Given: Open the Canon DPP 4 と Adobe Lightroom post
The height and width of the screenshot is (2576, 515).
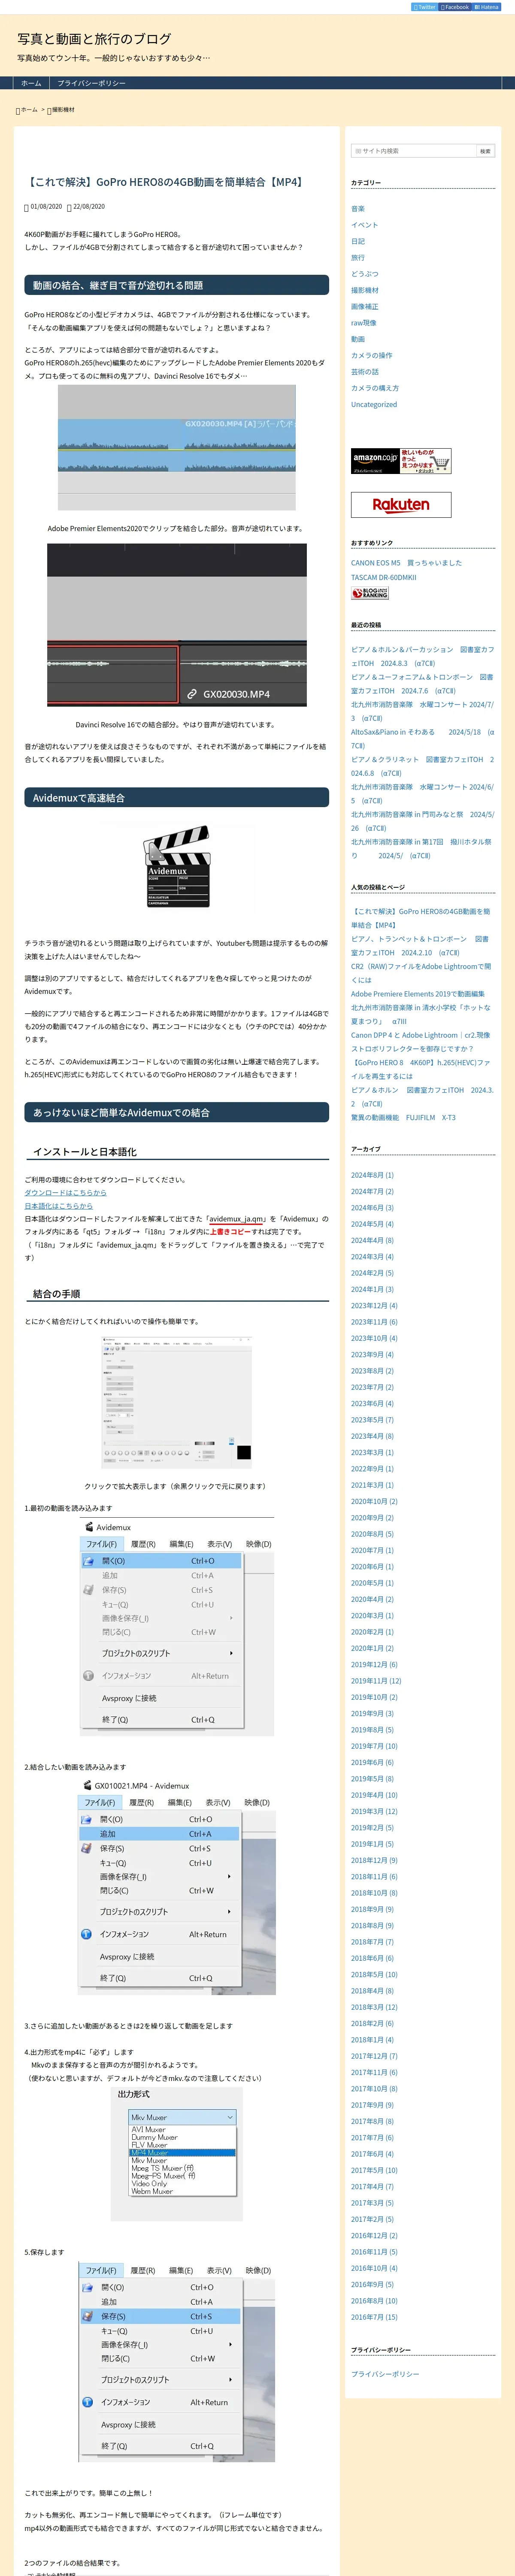Looking at the screenshot, I should (x=420, y=1042).
